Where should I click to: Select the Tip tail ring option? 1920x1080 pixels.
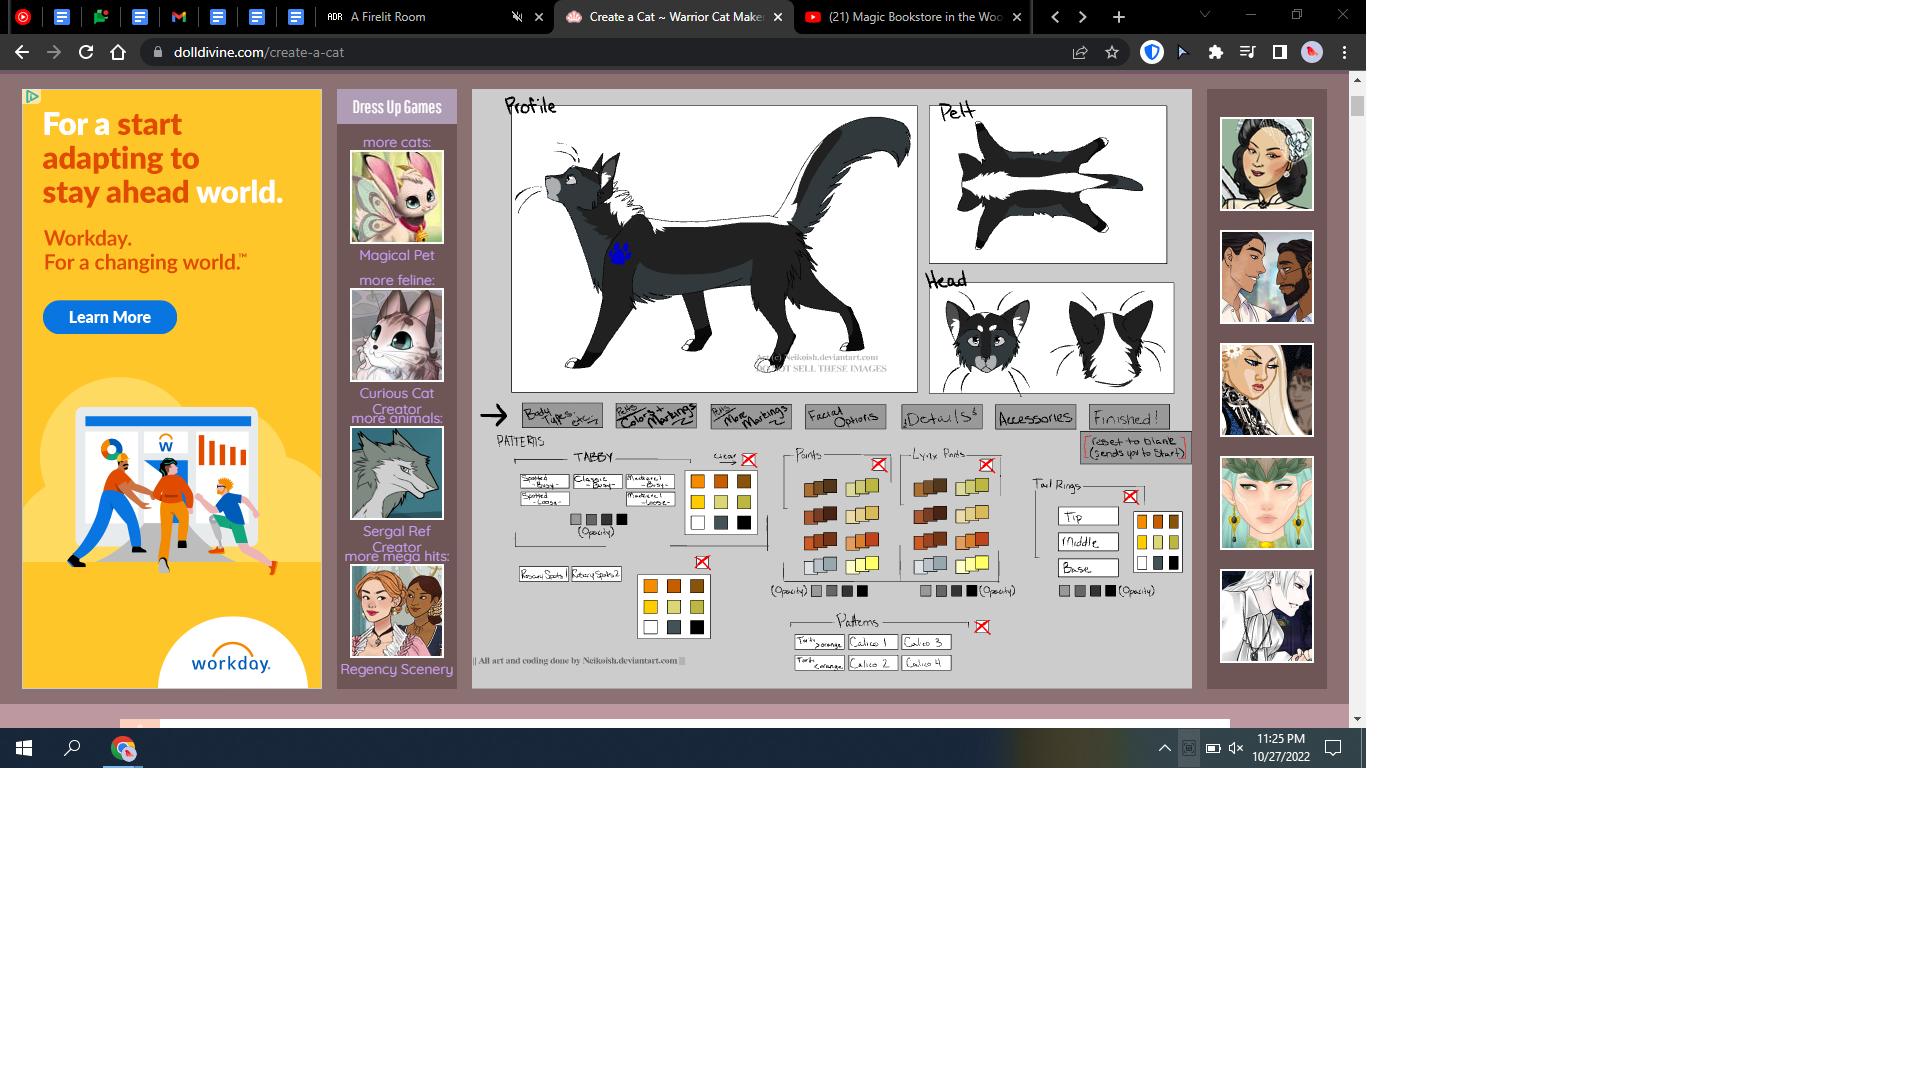(1088, 517)
